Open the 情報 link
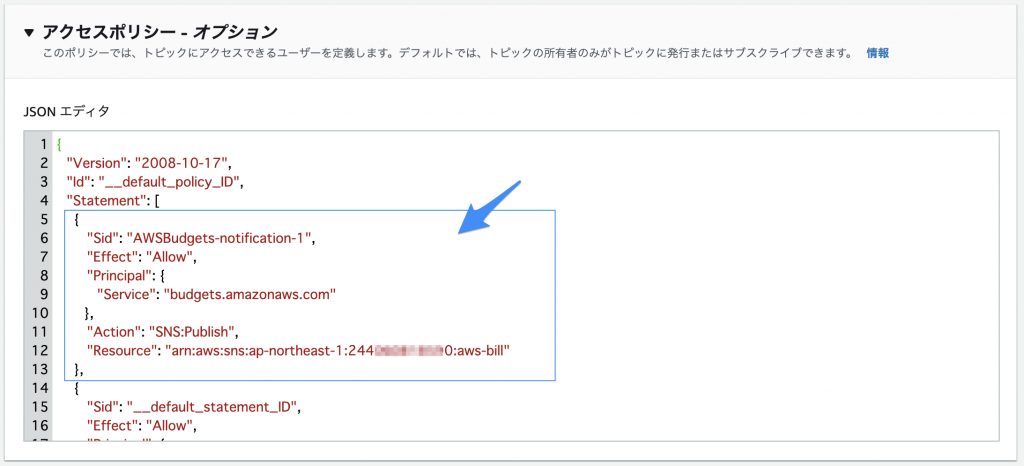 coord(877,54)
